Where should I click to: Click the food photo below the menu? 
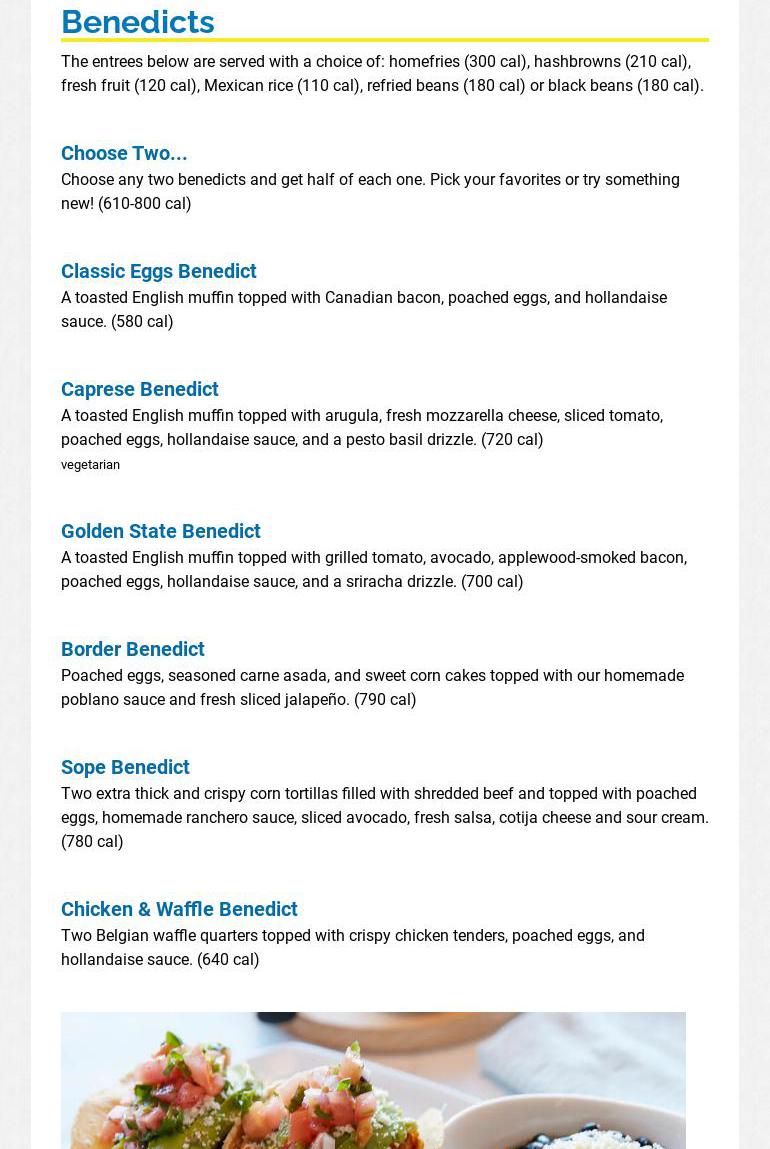373,1080
